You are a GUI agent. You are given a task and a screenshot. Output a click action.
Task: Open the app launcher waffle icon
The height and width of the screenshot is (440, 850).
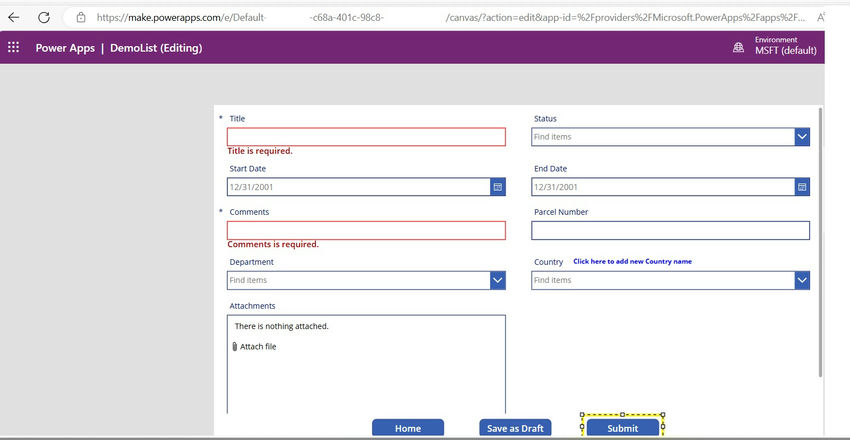point(14,48)
